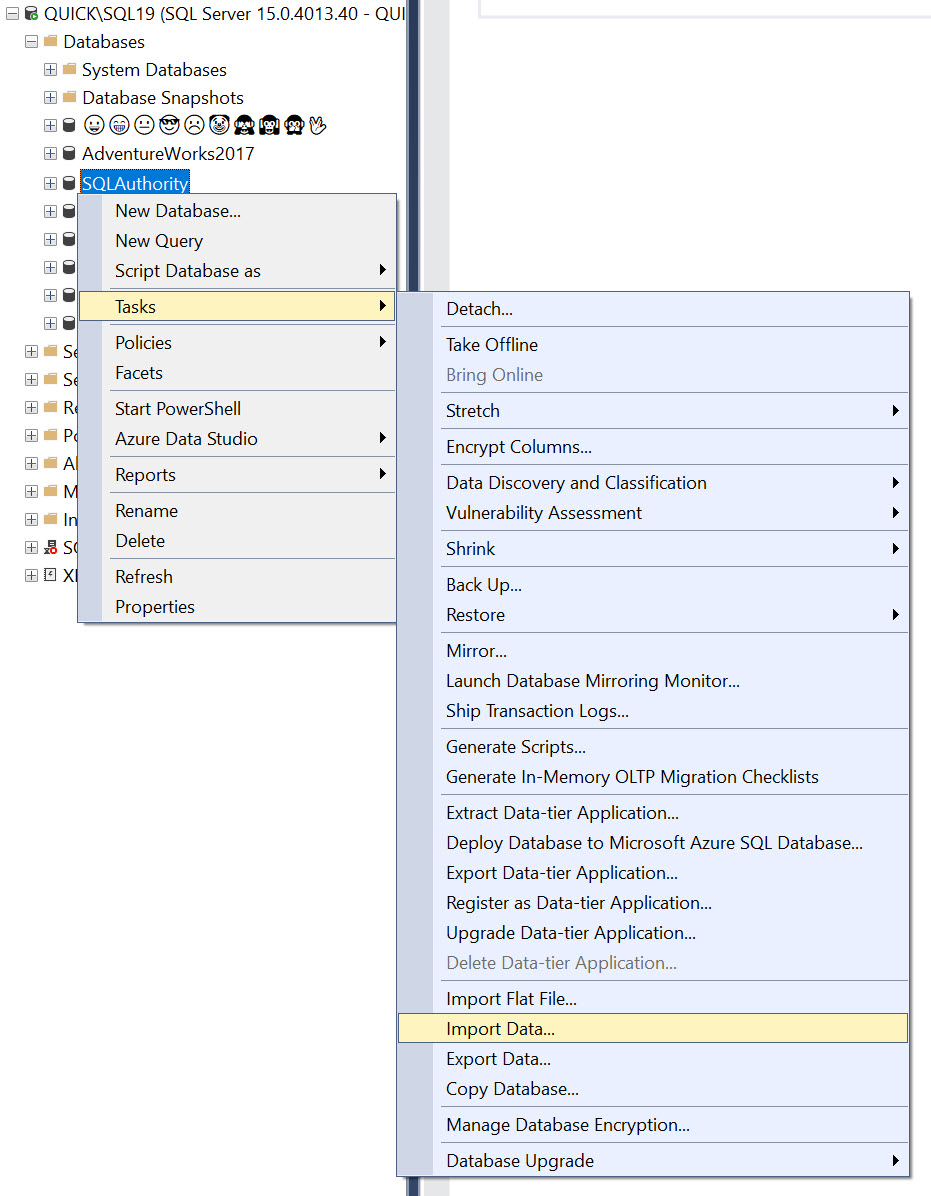Choose Manage Database Encryption...
This screenshot has width=931, height=1196.
(653, 1125)
